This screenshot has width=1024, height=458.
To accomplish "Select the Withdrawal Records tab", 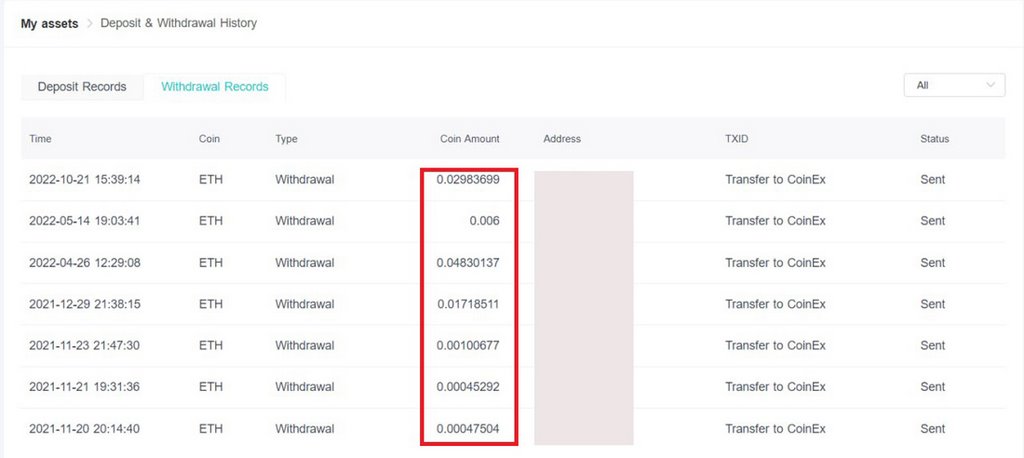I will pyautogui.click(x=215, y=87).
